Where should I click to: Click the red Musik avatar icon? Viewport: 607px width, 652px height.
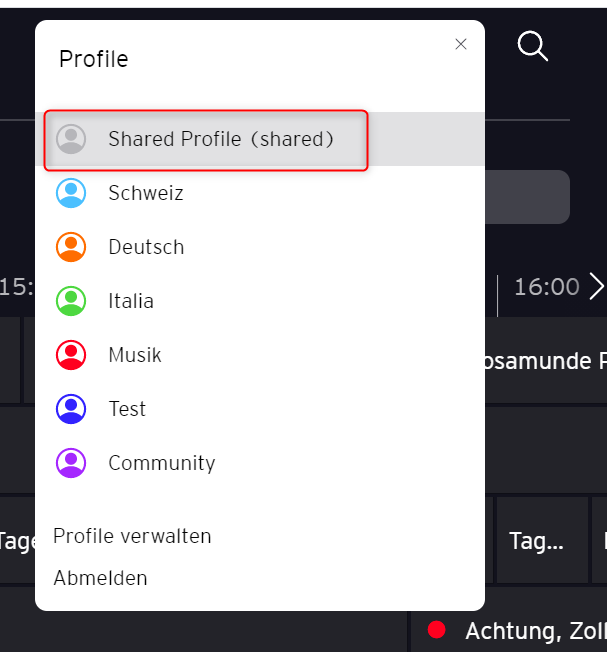coord(71,355)
